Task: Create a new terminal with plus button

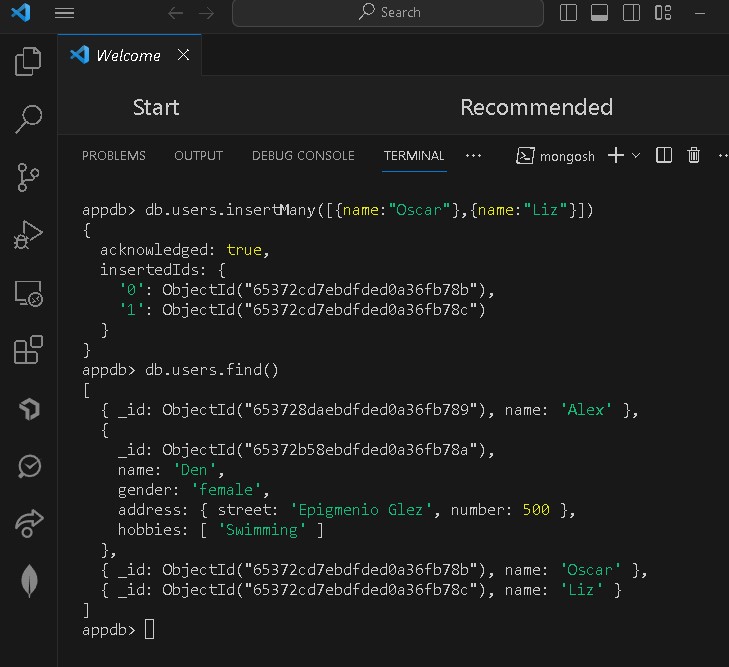Action: (x=616, y=155)
